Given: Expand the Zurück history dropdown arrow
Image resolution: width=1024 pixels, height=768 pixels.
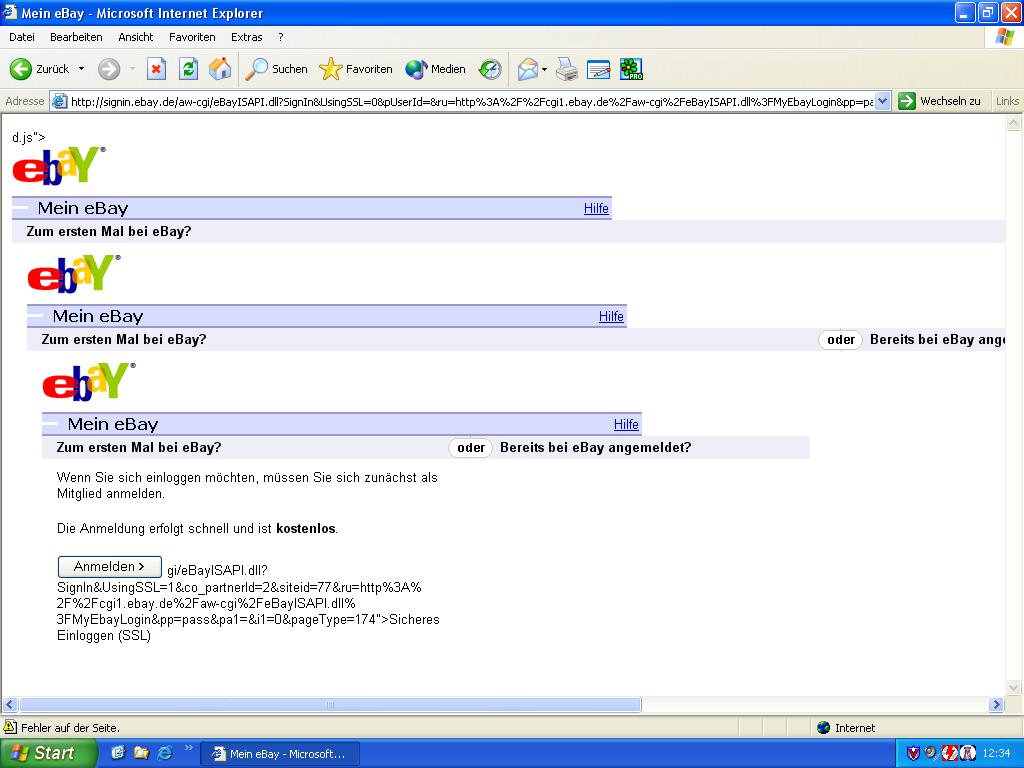Looking at the screenshot, I should click(x=82, y=69).
